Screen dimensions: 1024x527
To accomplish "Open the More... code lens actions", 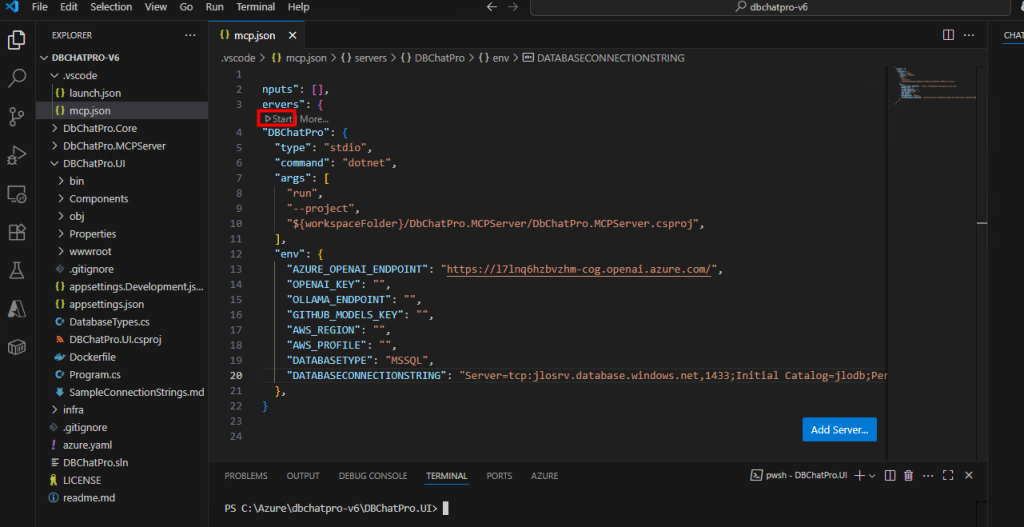I will click(x=314, y=119).
